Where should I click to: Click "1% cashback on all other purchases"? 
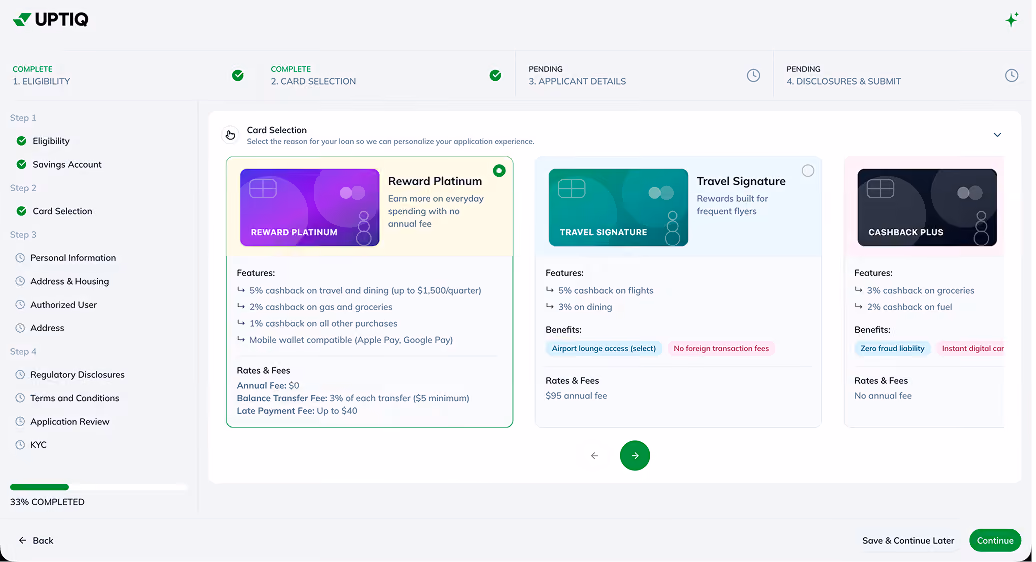(x=323, y=324)
